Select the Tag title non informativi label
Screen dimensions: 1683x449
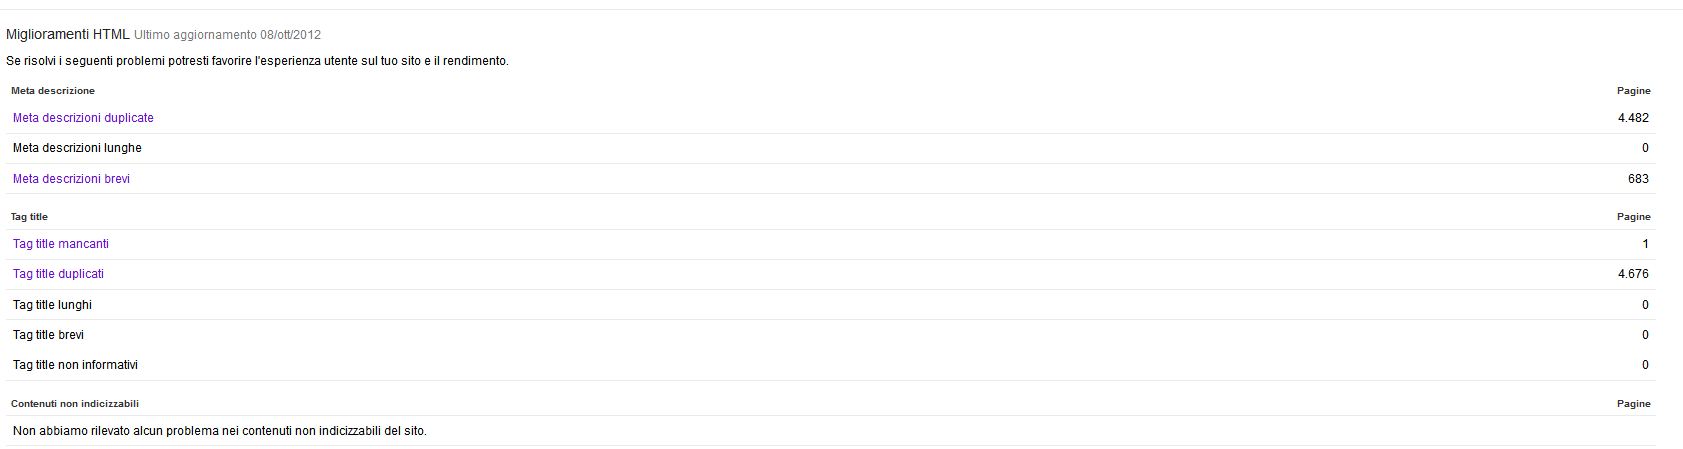click(75, 365)
